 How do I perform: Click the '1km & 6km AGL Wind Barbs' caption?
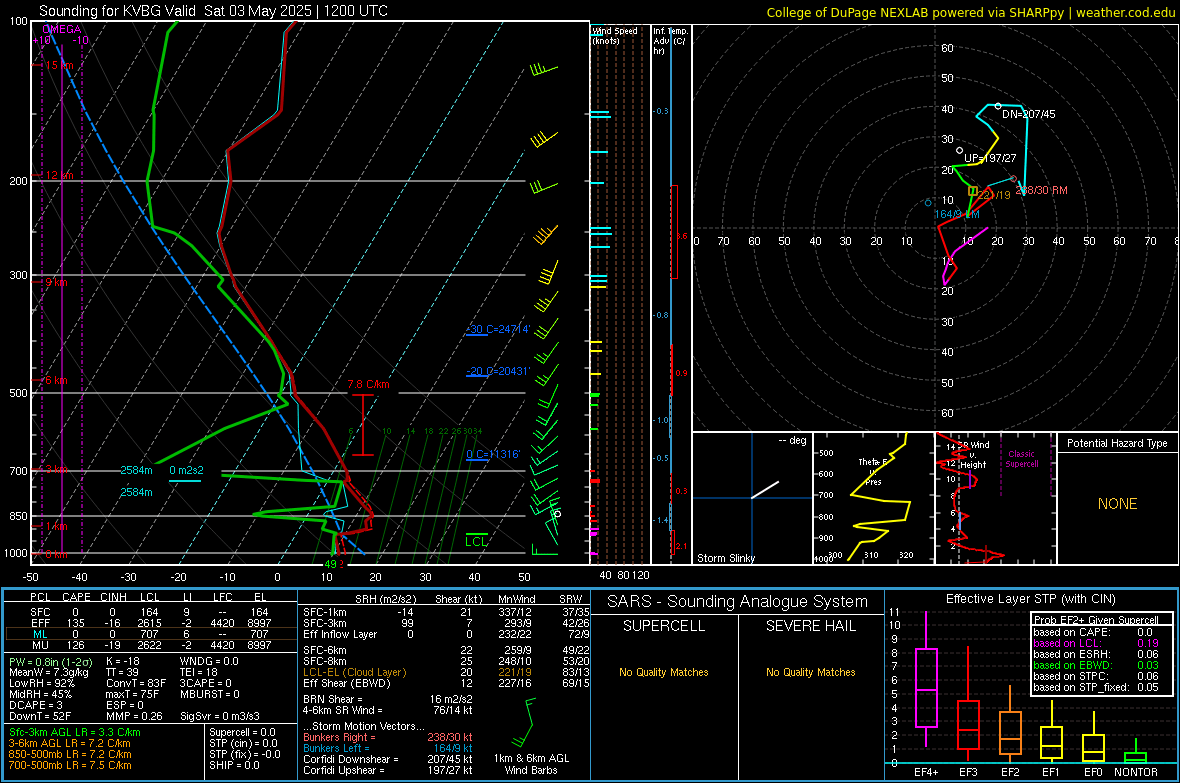pos(531,764)
